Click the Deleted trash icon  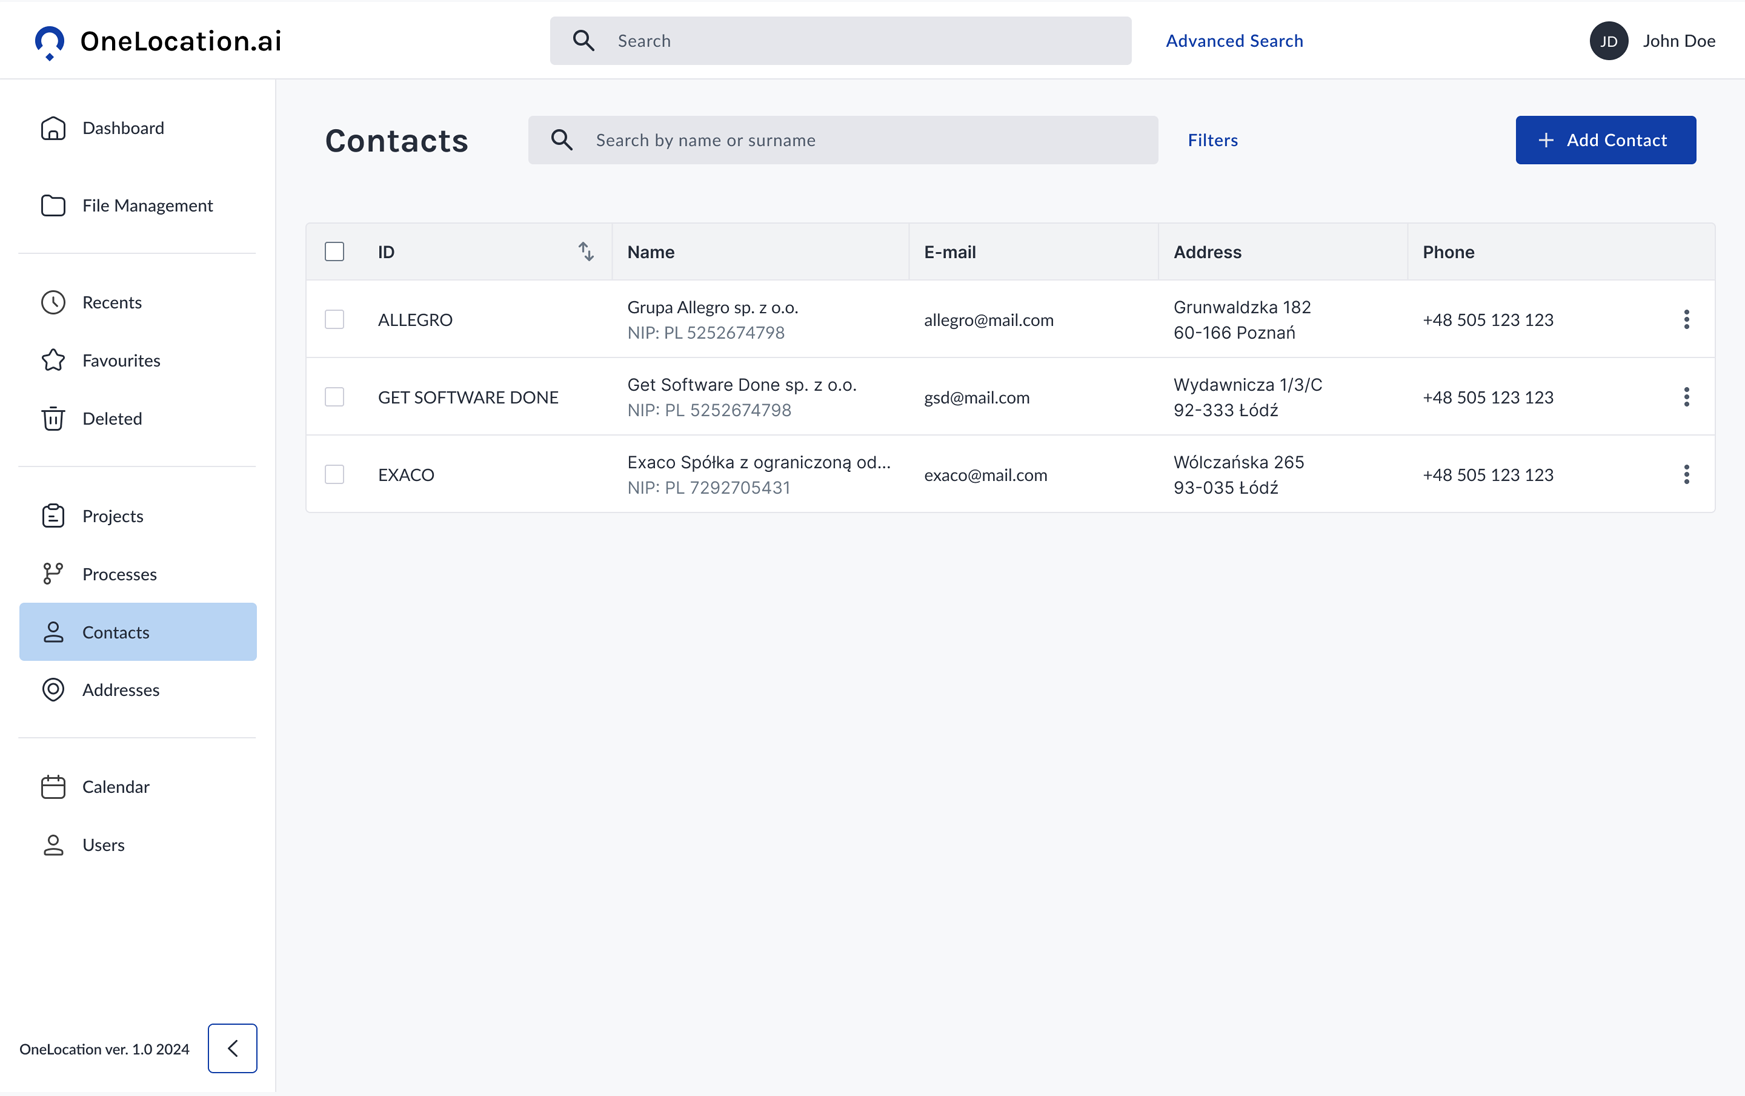tap(53, 418)
